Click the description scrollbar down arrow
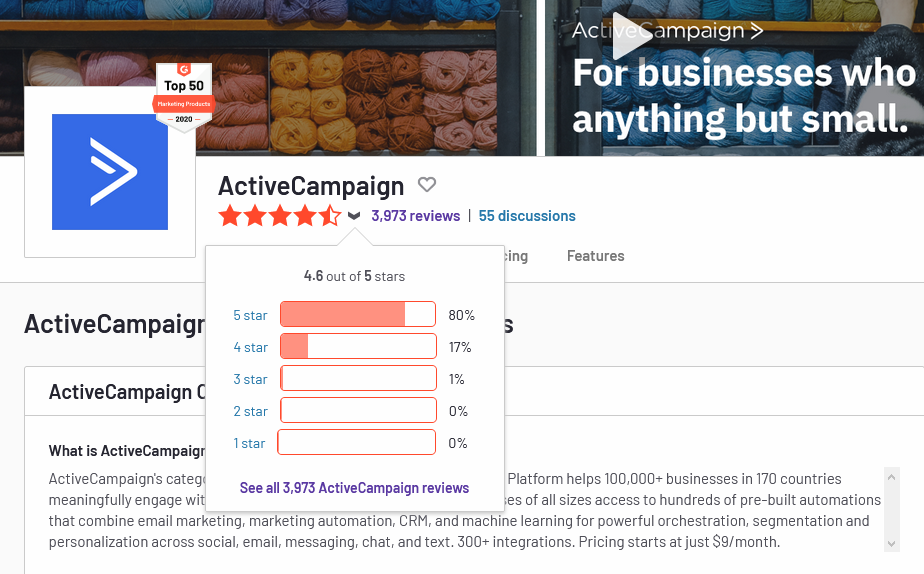Viewport: 924px width, 574px height. (x=892, y=543)
